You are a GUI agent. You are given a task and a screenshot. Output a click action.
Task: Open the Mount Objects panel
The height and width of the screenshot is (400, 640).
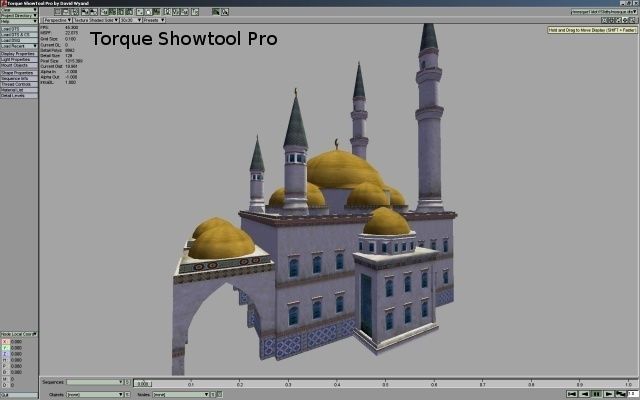click(19, 65)
